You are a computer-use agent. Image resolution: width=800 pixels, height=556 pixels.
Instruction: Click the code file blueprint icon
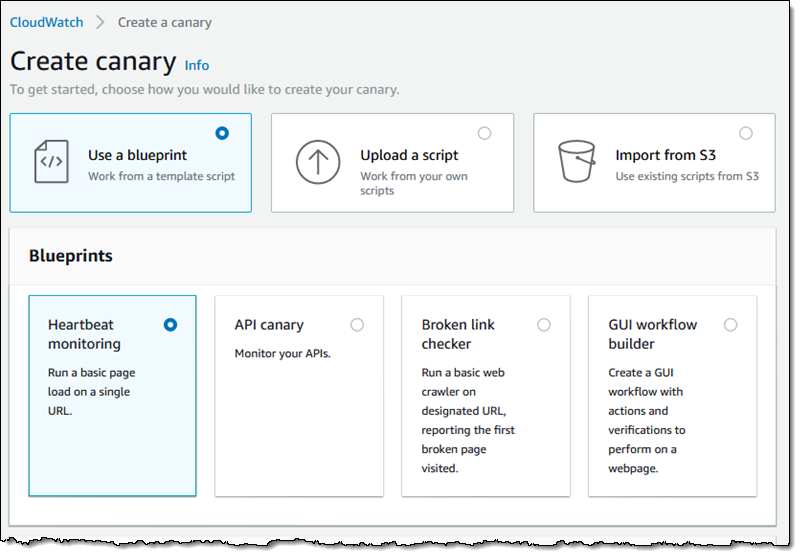pyautogui.click(x=51, y=162)
